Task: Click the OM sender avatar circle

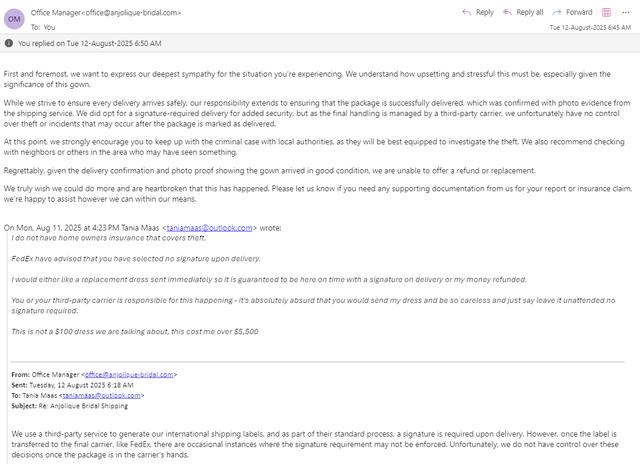Action: coord(14,19)
